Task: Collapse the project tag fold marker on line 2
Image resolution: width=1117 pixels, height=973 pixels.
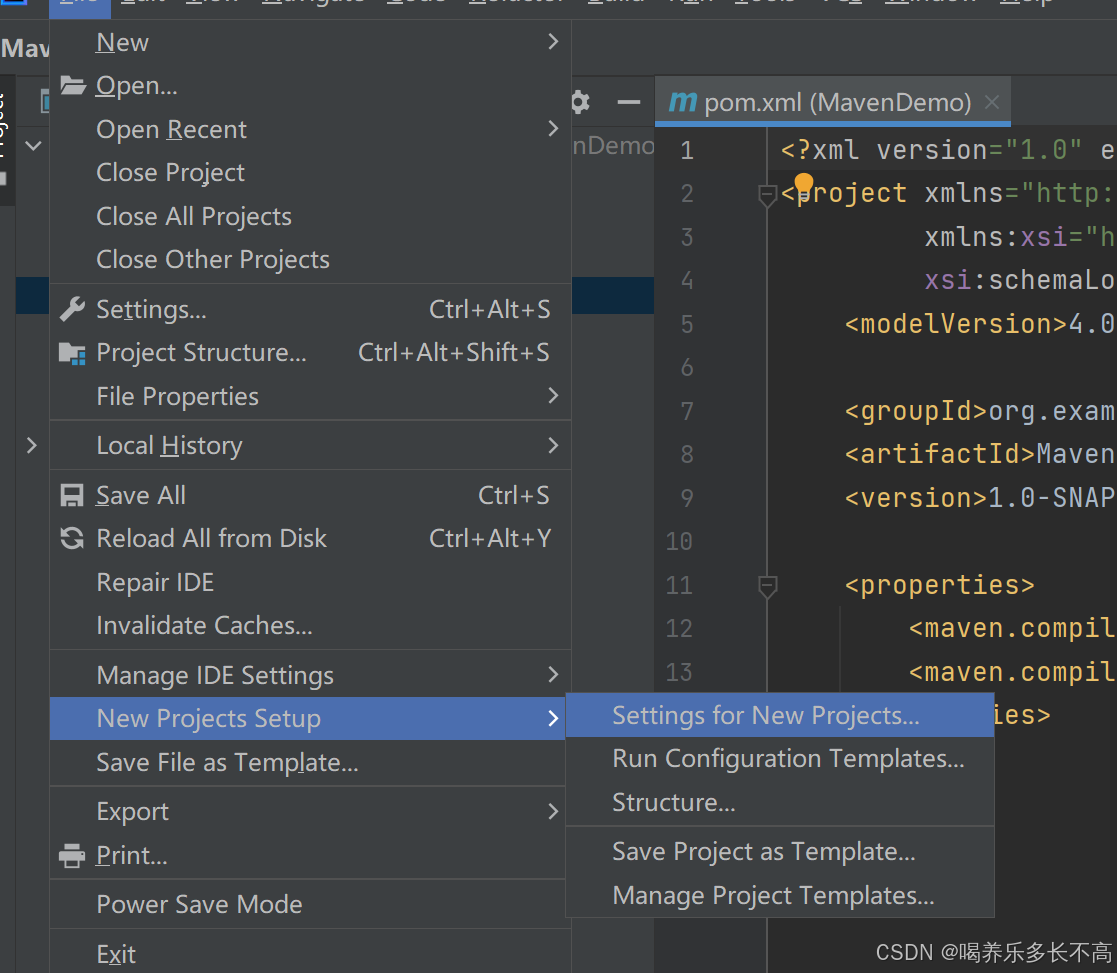Action: tap(767, 194)
